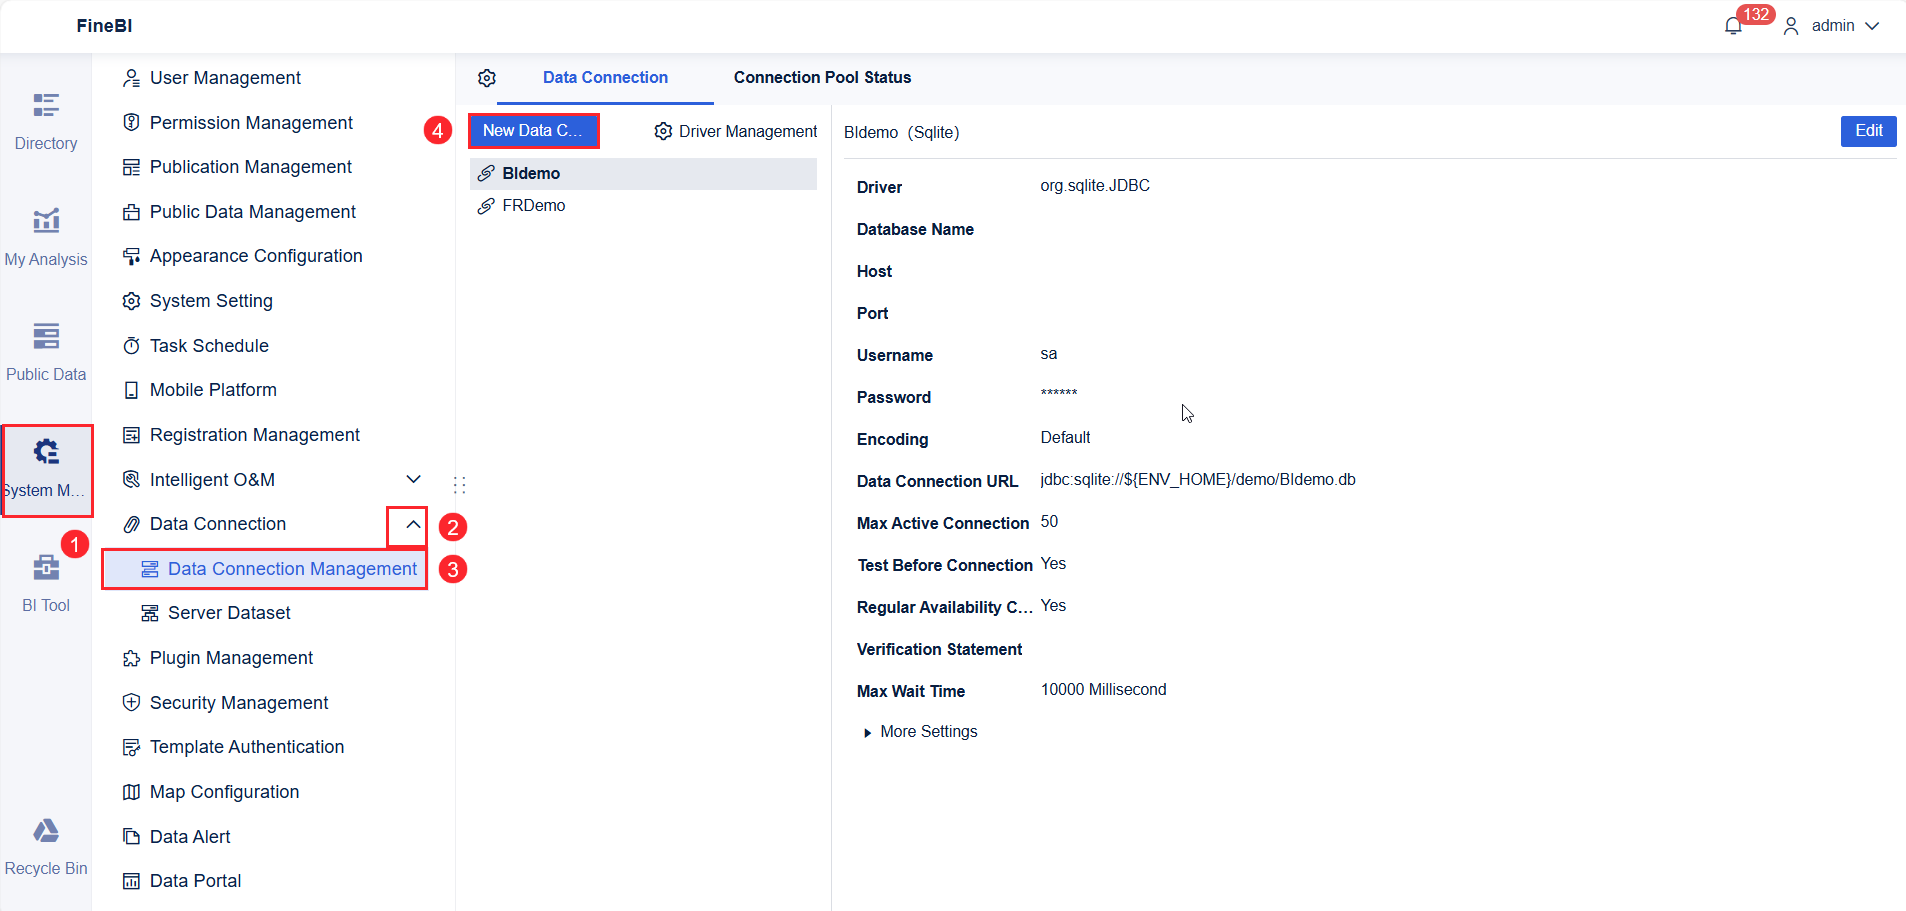Open My Analysis from the sidebar
This screenshot has width=1906, height=911.
pos(45,235)
